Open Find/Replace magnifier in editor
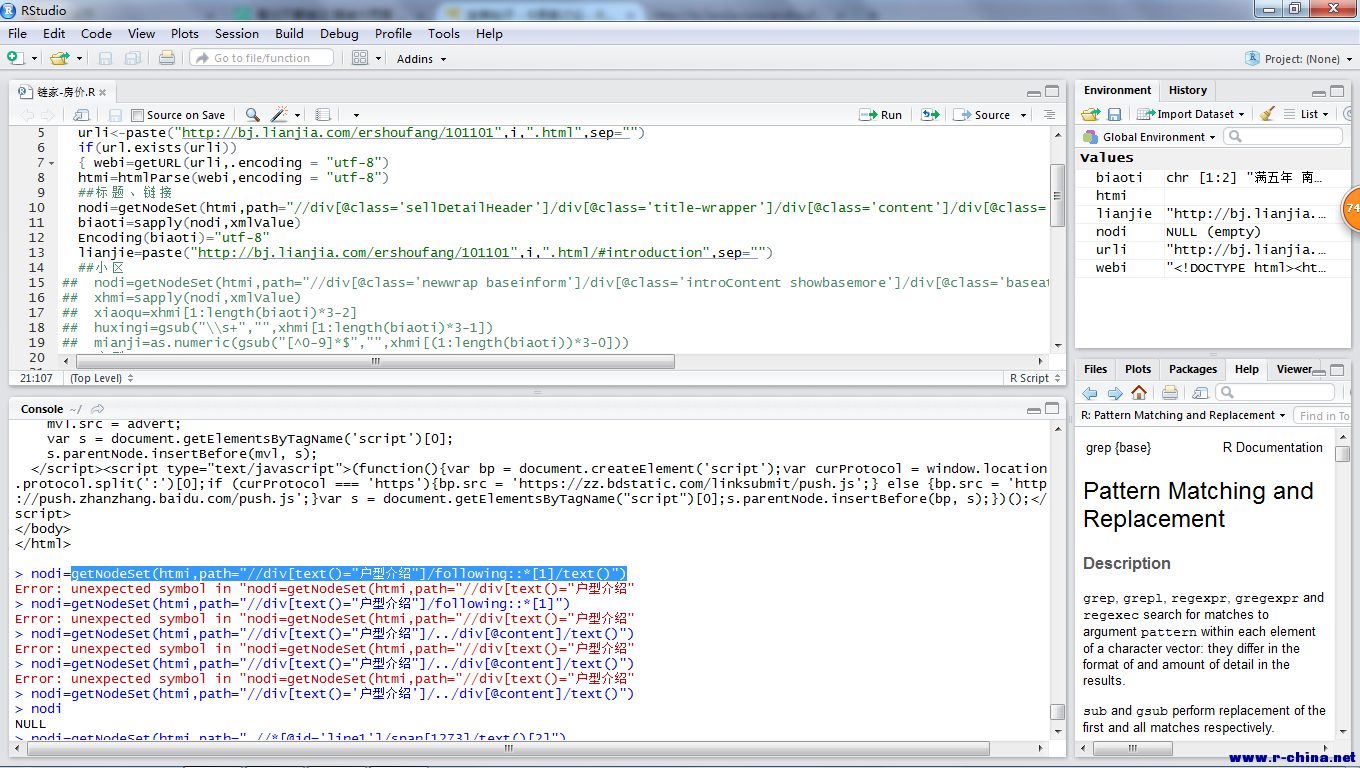Viewport: 1360px width, 768px height. click(x=252, y=115)
